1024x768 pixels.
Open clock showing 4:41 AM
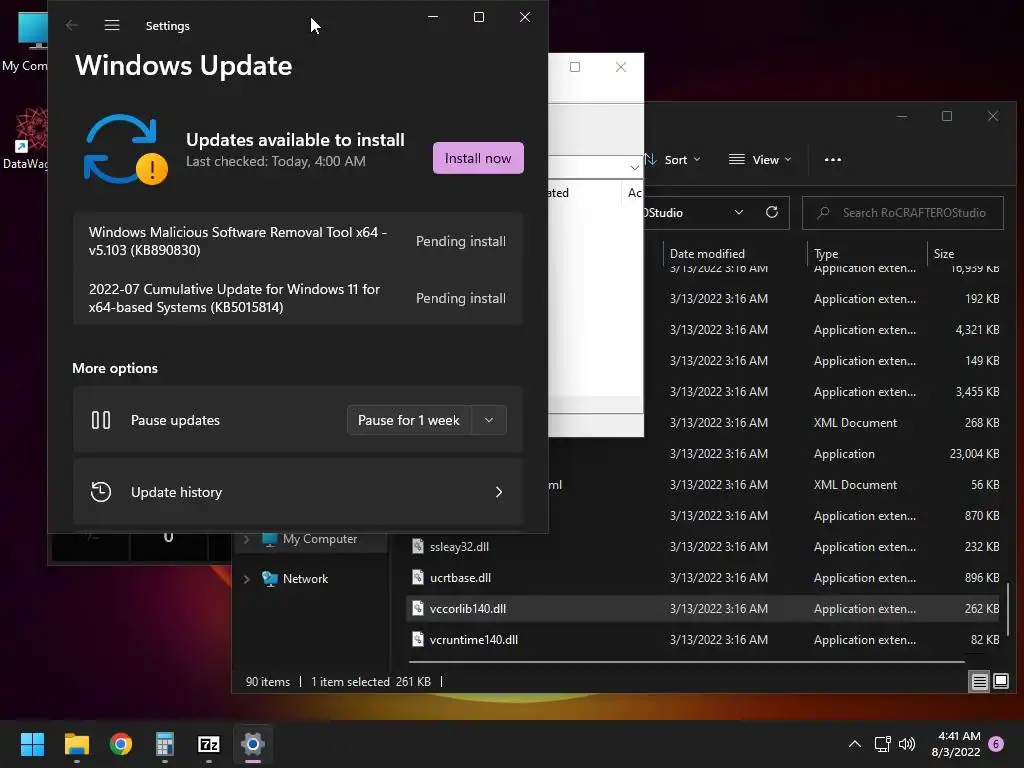click(x=956, y=744)
